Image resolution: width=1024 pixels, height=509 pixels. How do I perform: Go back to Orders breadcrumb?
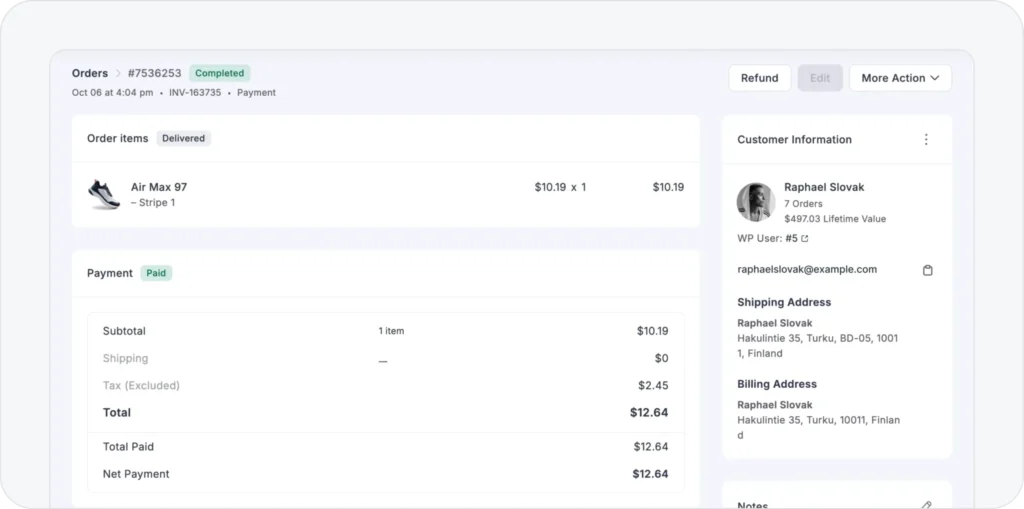click(x=89, y=73)
